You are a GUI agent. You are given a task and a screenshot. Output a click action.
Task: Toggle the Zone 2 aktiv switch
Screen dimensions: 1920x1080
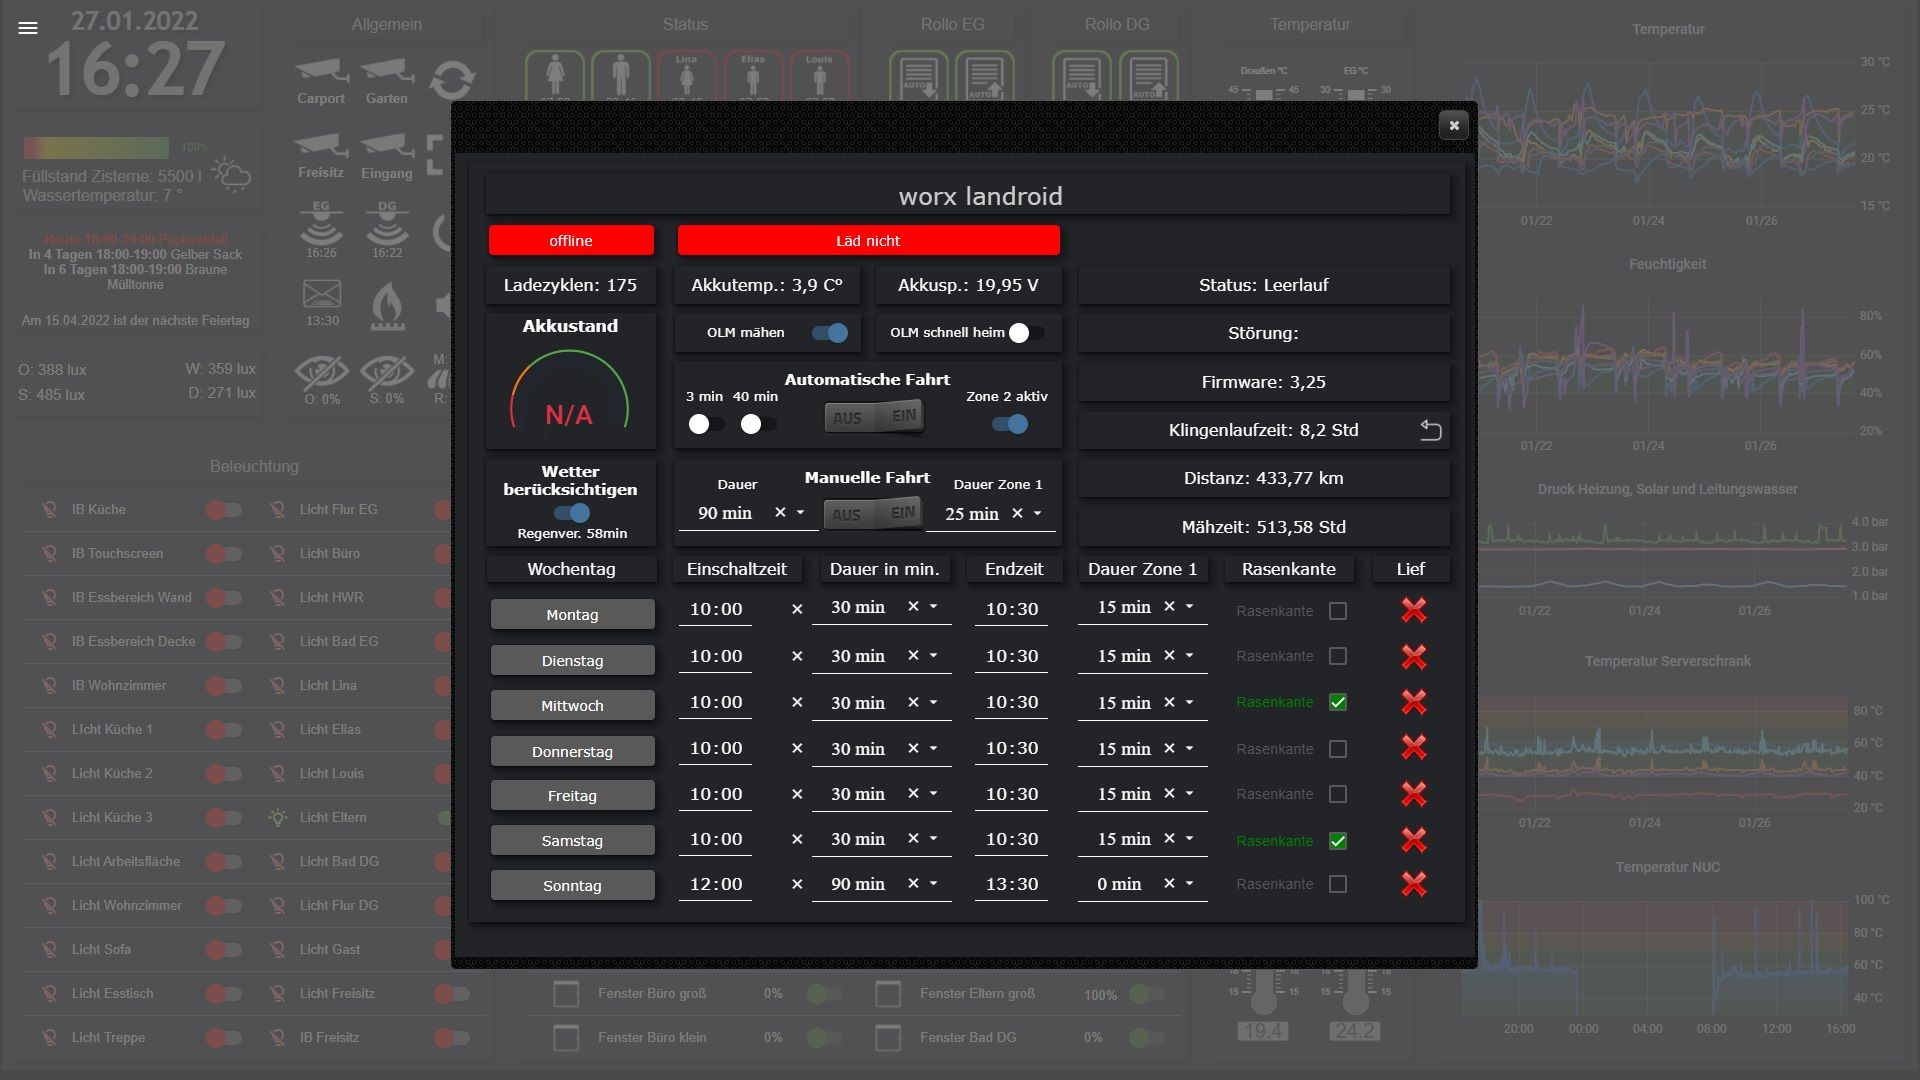tap(1010, 424)
